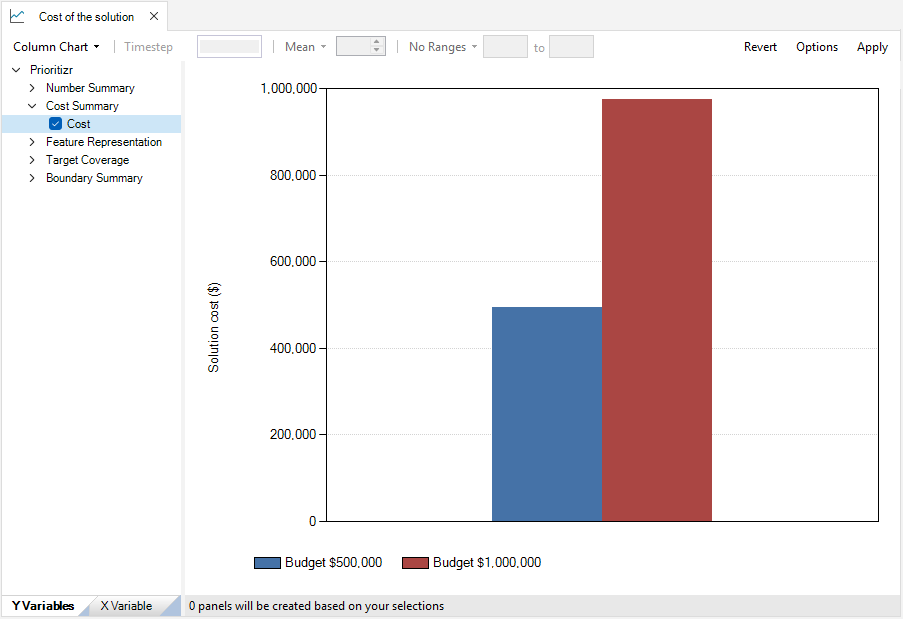Image resolution: width=903 pixels, height=619 pixels.
Task: Uncheck the Cost checkbox
Action: (56, 124)
